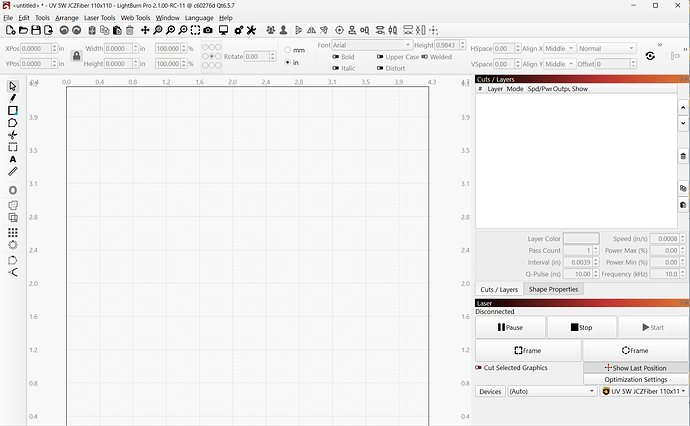
Task: Open the Arrange menu
Action: tap(67, 18)
